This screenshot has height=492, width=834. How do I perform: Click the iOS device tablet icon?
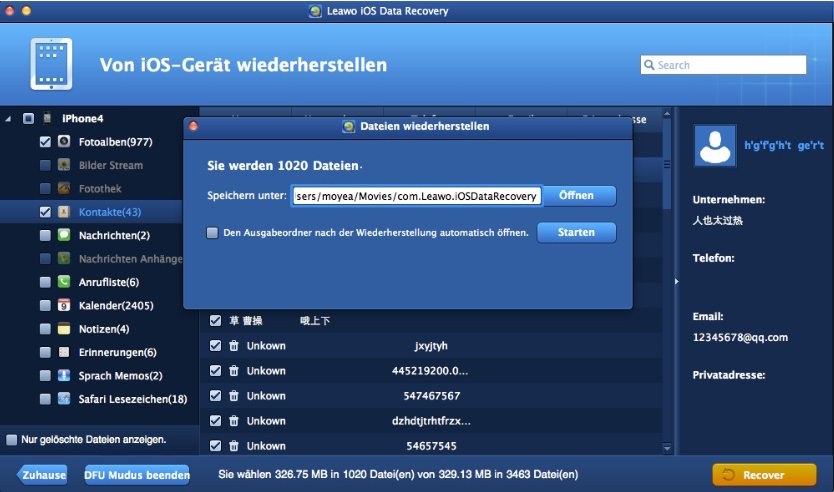pyautogui.click(x=51, y=64)
